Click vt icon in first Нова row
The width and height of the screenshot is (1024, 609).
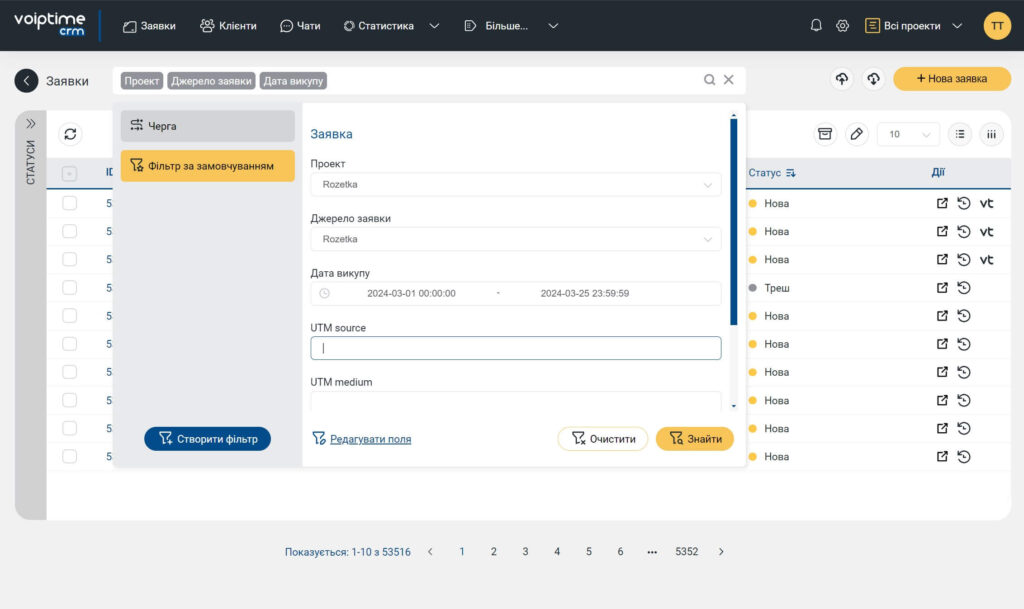(x=986, y=203)
